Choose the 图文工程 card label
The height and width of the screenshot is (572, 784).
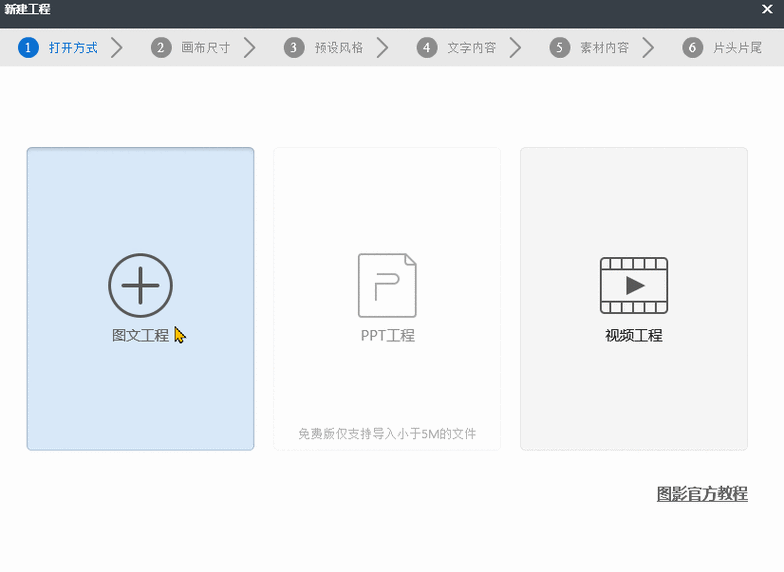coord(140,336)
